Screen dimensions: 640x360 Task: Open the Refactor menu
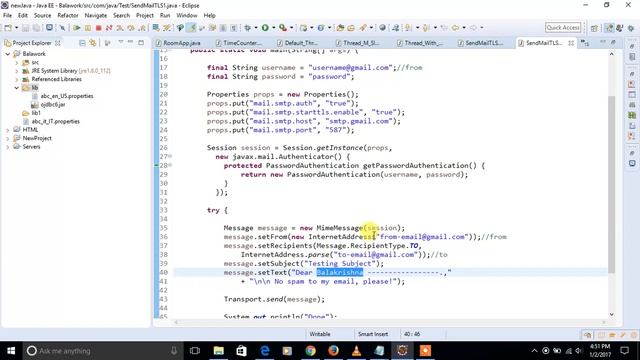tap(68, 16)
